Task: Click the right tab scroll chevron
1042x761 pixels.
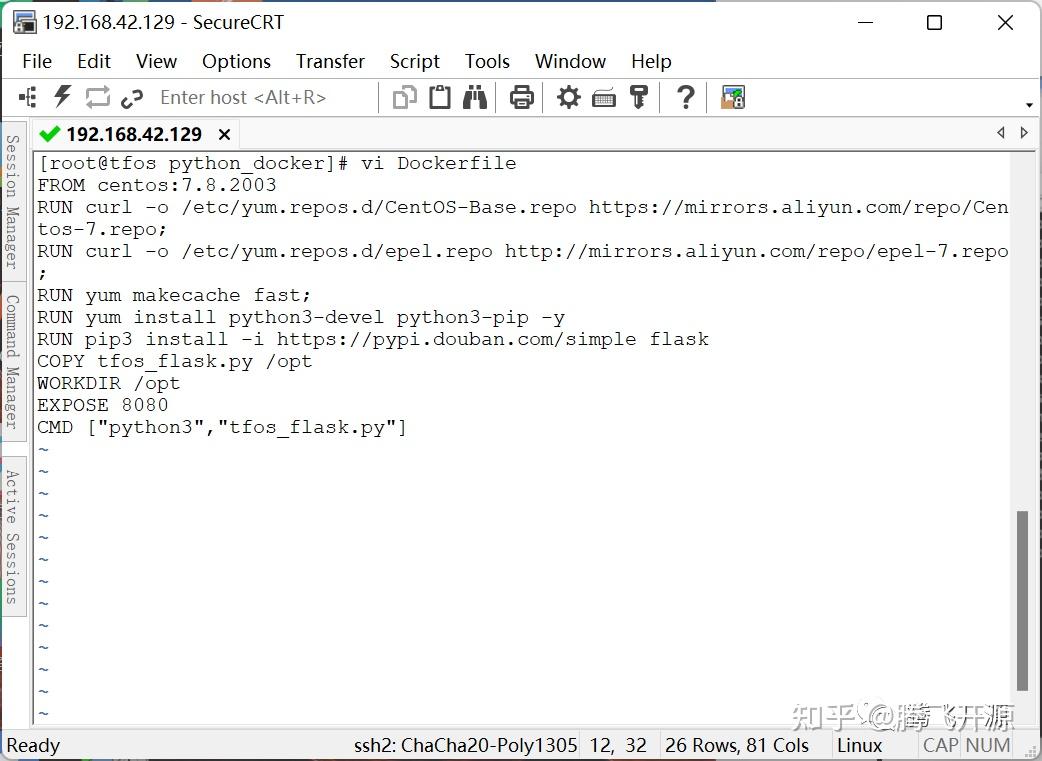Action: pyautogui.click(x=1024, y=132)
